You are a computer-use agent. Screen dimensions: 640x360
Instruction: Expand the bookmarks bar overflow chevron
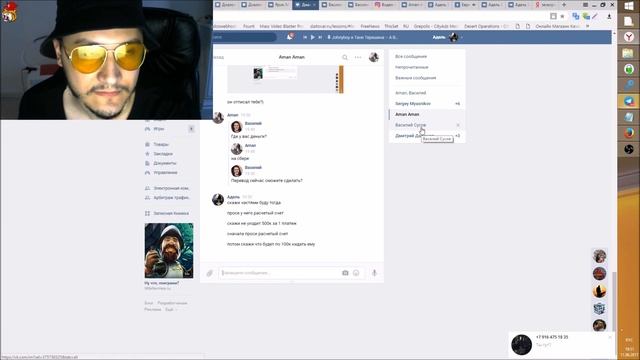pos(587,26)
